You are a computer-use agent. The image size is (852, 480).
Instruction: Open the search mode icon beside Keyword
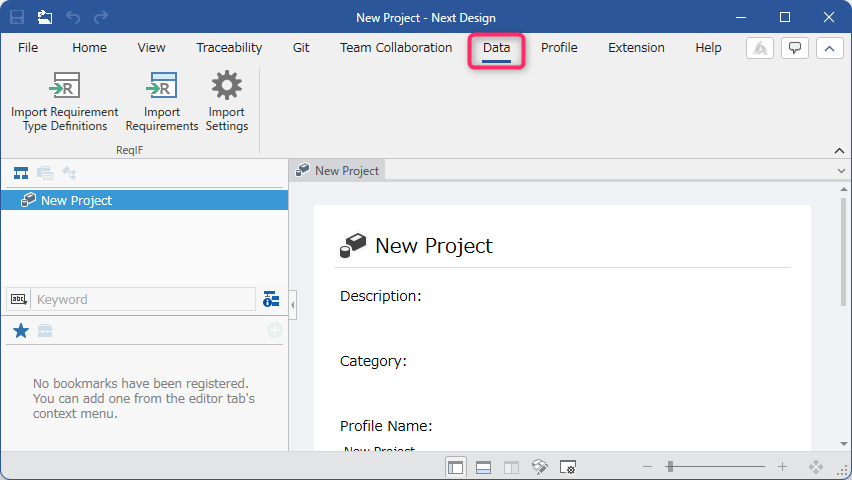[18, 299]
